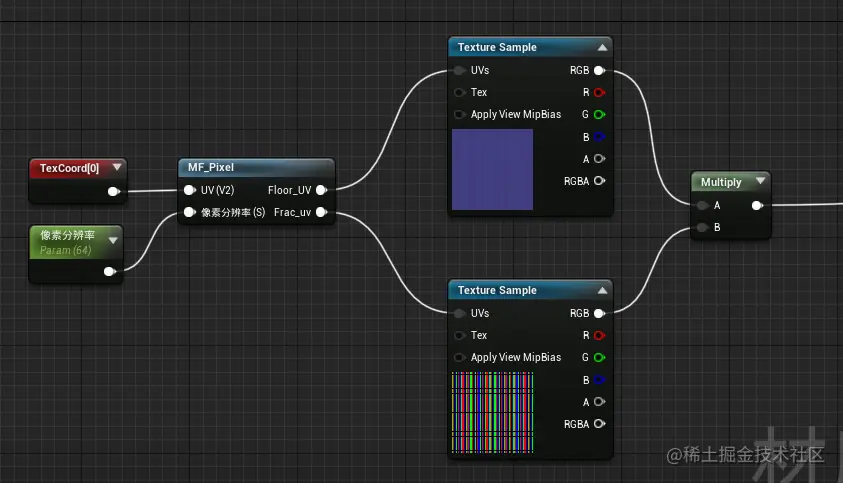Click Apply View MipBias pin on lower Texture Sample

tap(459, 357)
